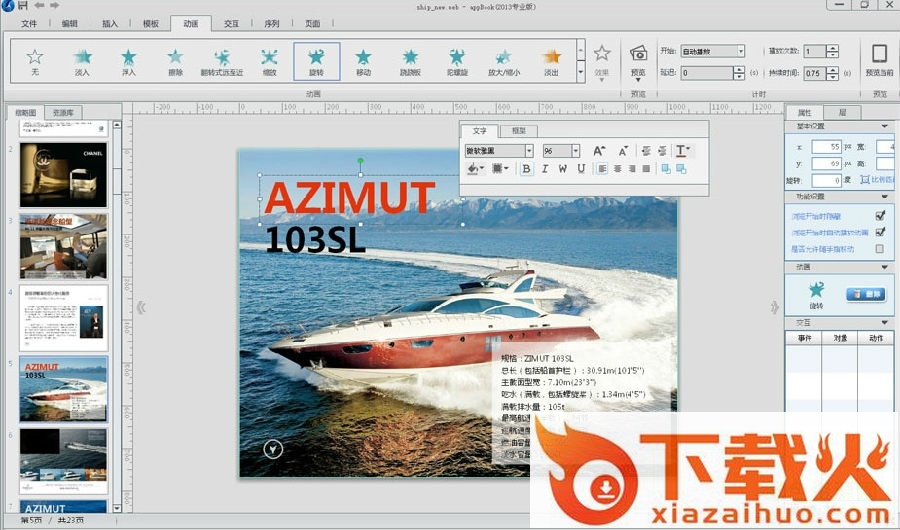Switch to the 资源库 panel tab

(x=63, y=113)
